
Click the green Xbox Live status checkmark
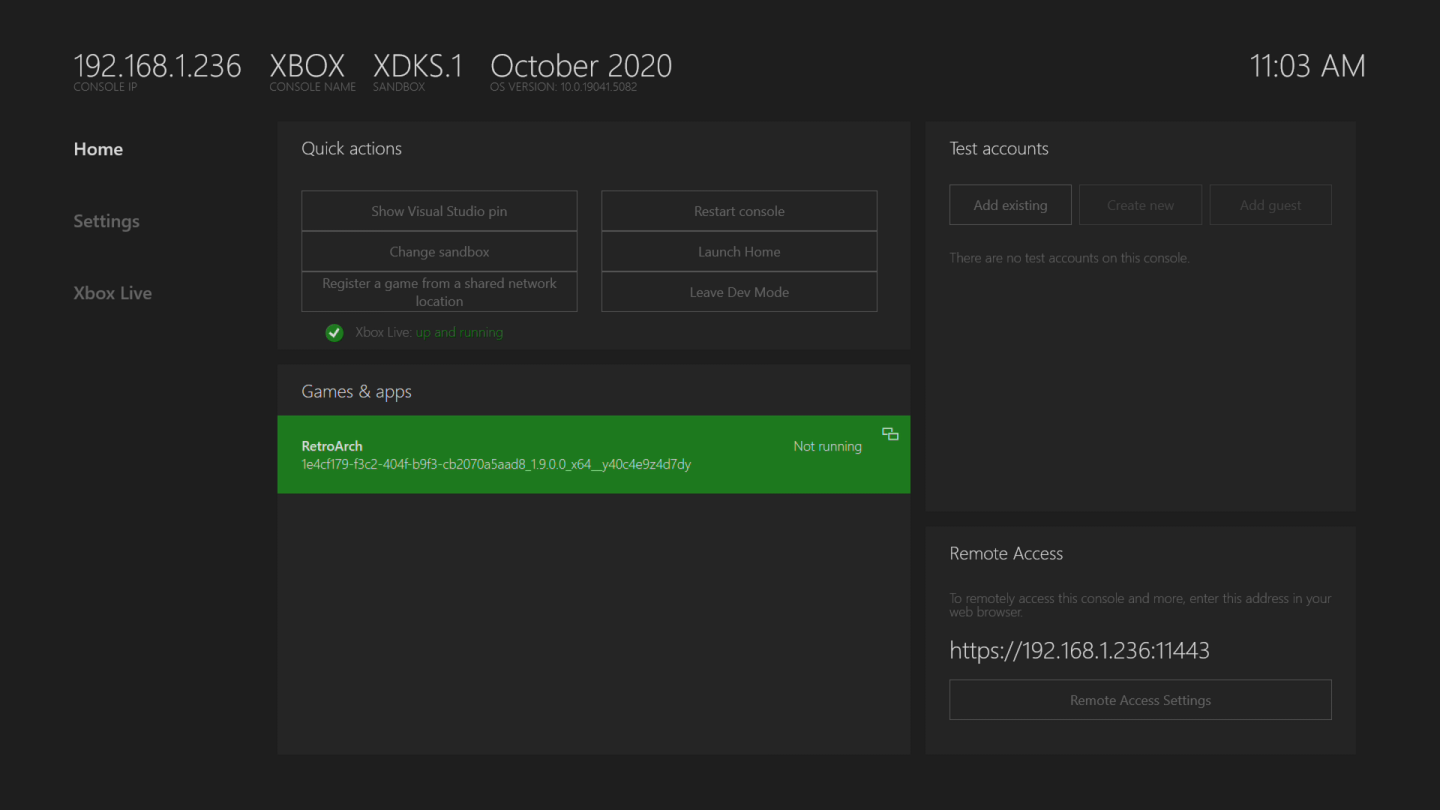tap(334, 332)
